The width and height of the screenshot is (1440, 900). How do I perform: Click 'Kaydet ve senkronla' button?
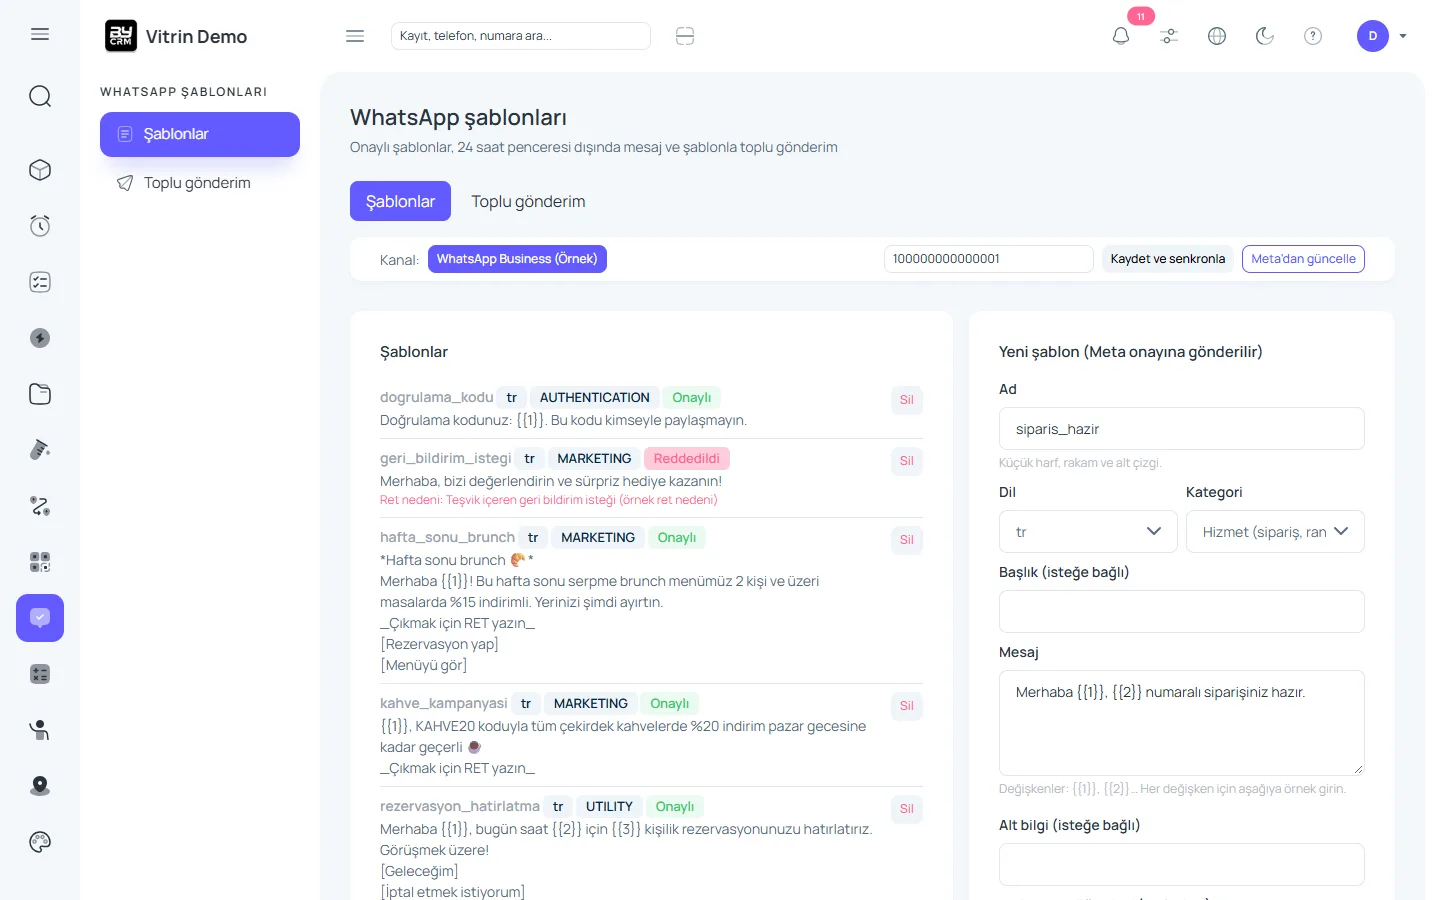point(1167,259)
